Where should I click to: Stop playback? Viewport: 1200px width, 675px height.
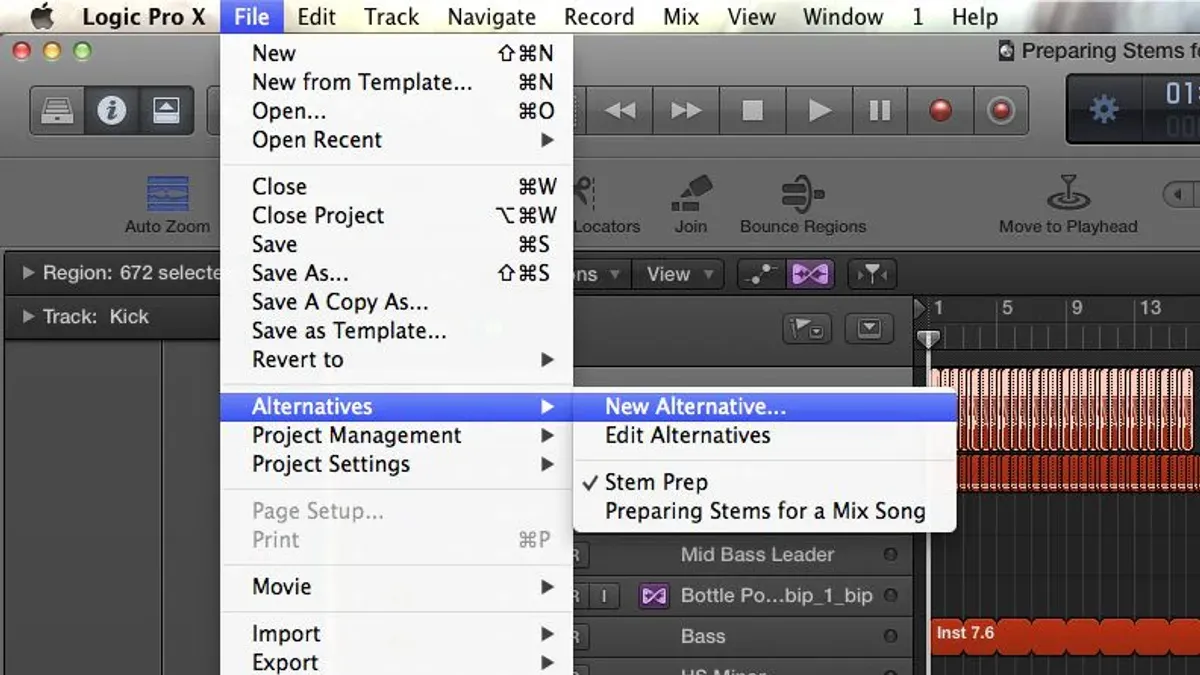(x=752, y=110)
